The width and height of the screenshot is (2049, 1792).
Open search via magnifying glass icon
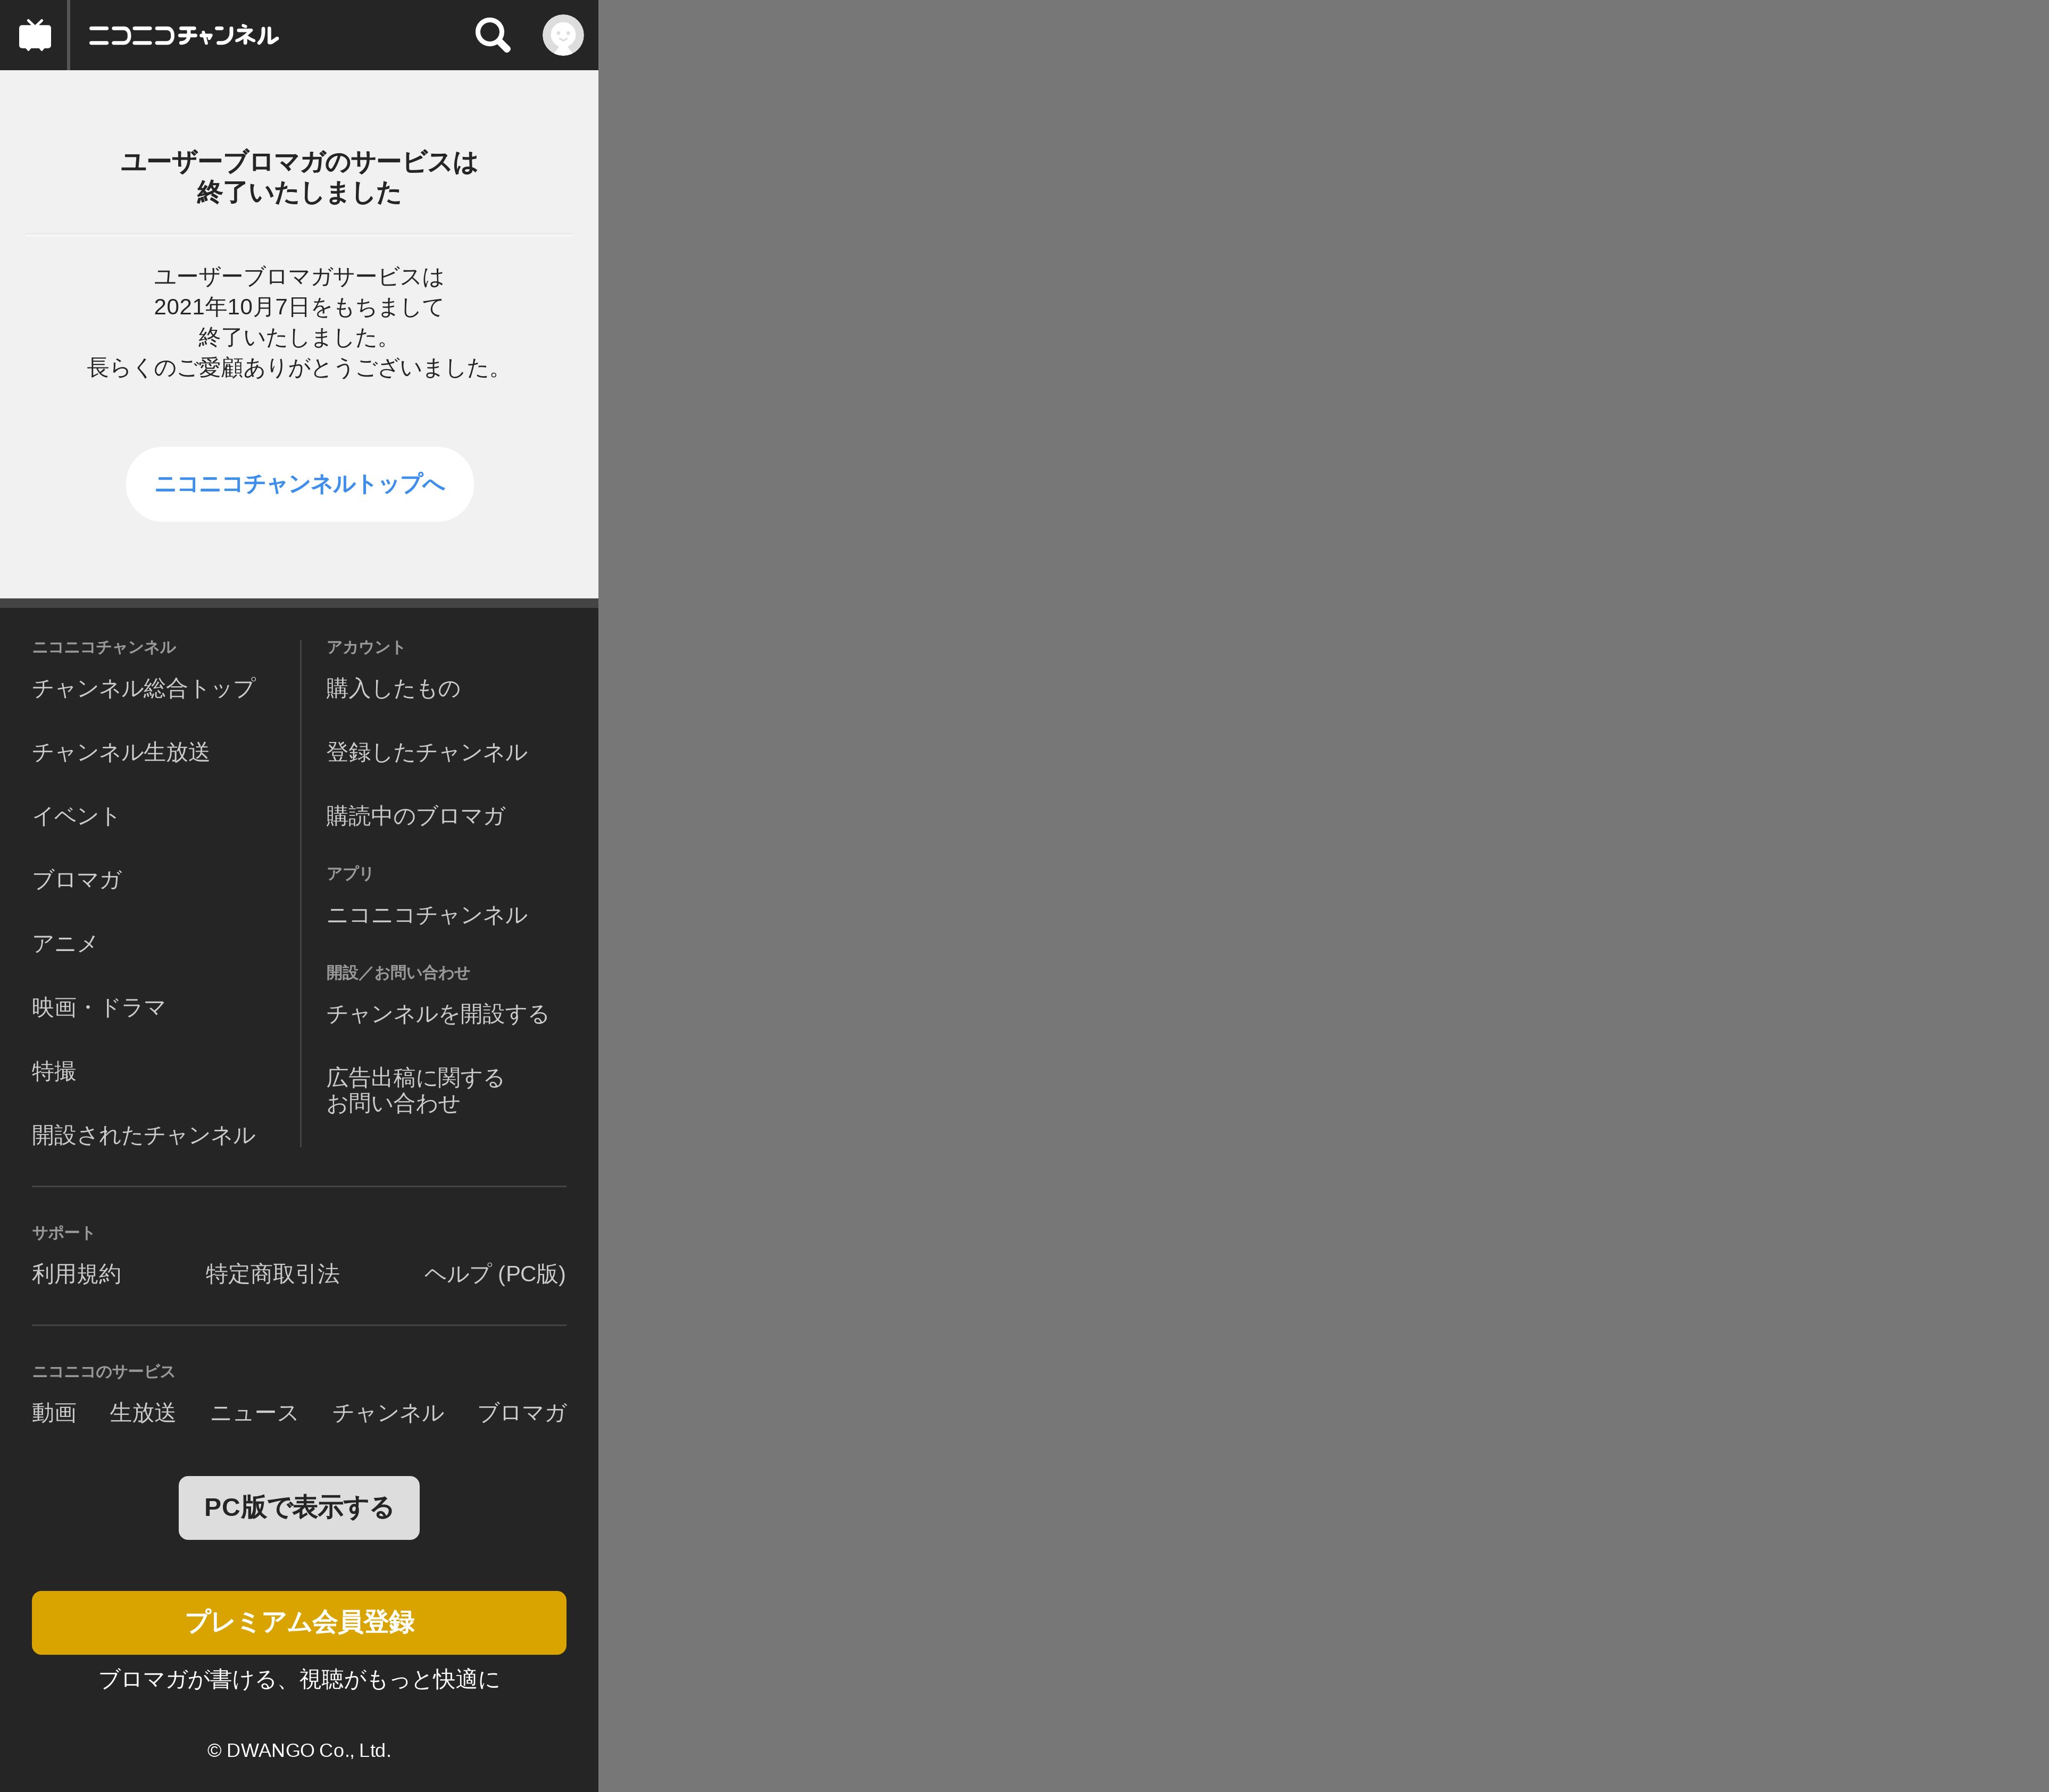(x=492, y=35)
